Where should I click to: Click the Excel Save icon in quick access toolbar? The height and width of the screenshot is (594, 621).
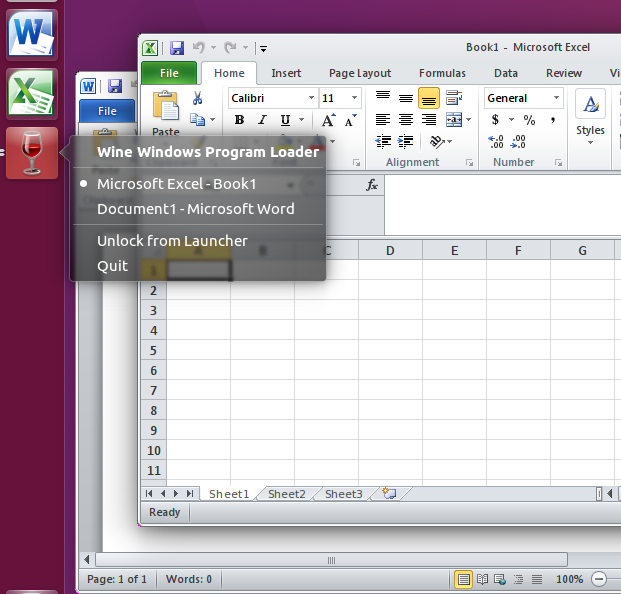click(x=177, y=48)
